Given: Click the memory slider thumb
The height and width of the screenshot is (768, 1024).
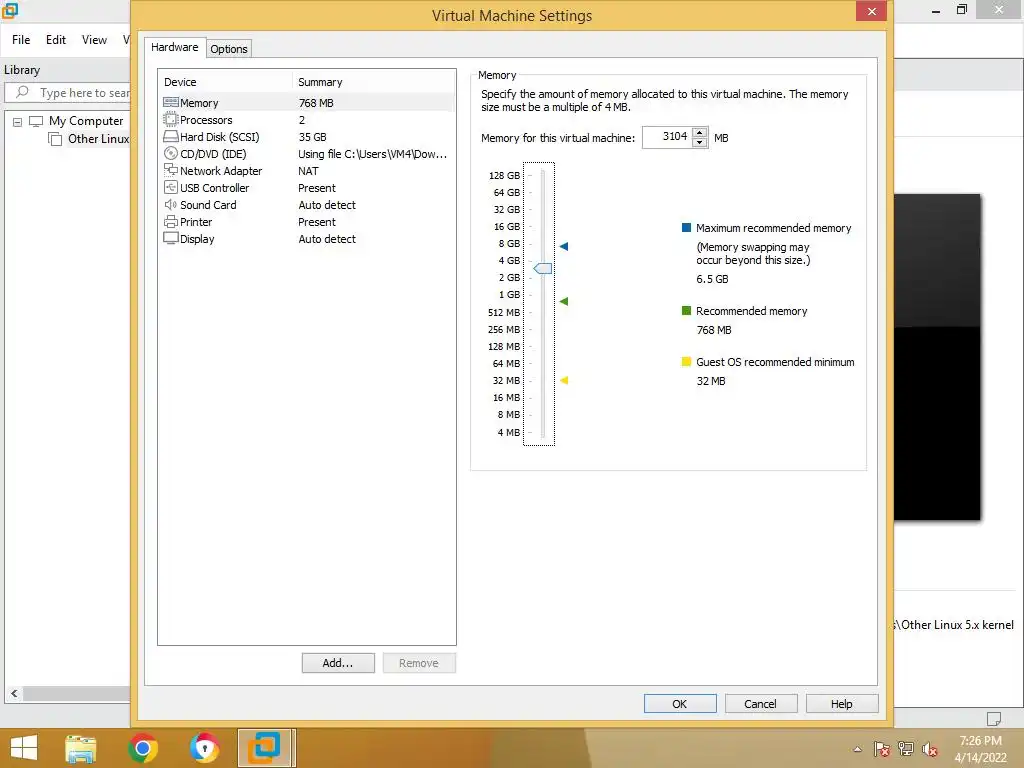Looking at the screenshot, I should 543,268.
